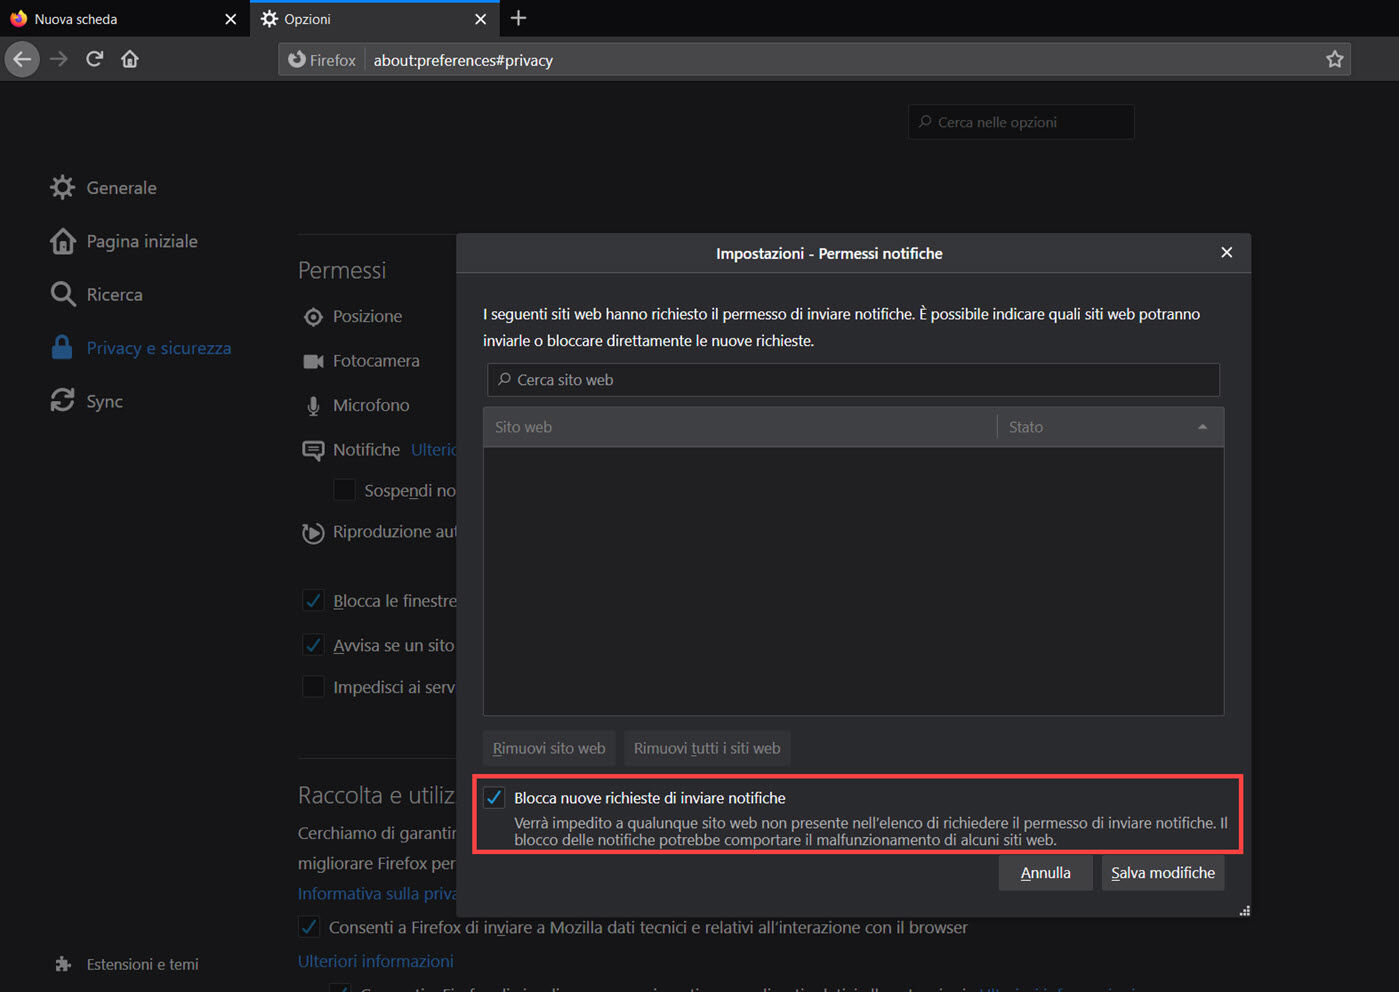Click the Fotocamera camera icon
1399x992 pixels.
click(x=313, y=361)
